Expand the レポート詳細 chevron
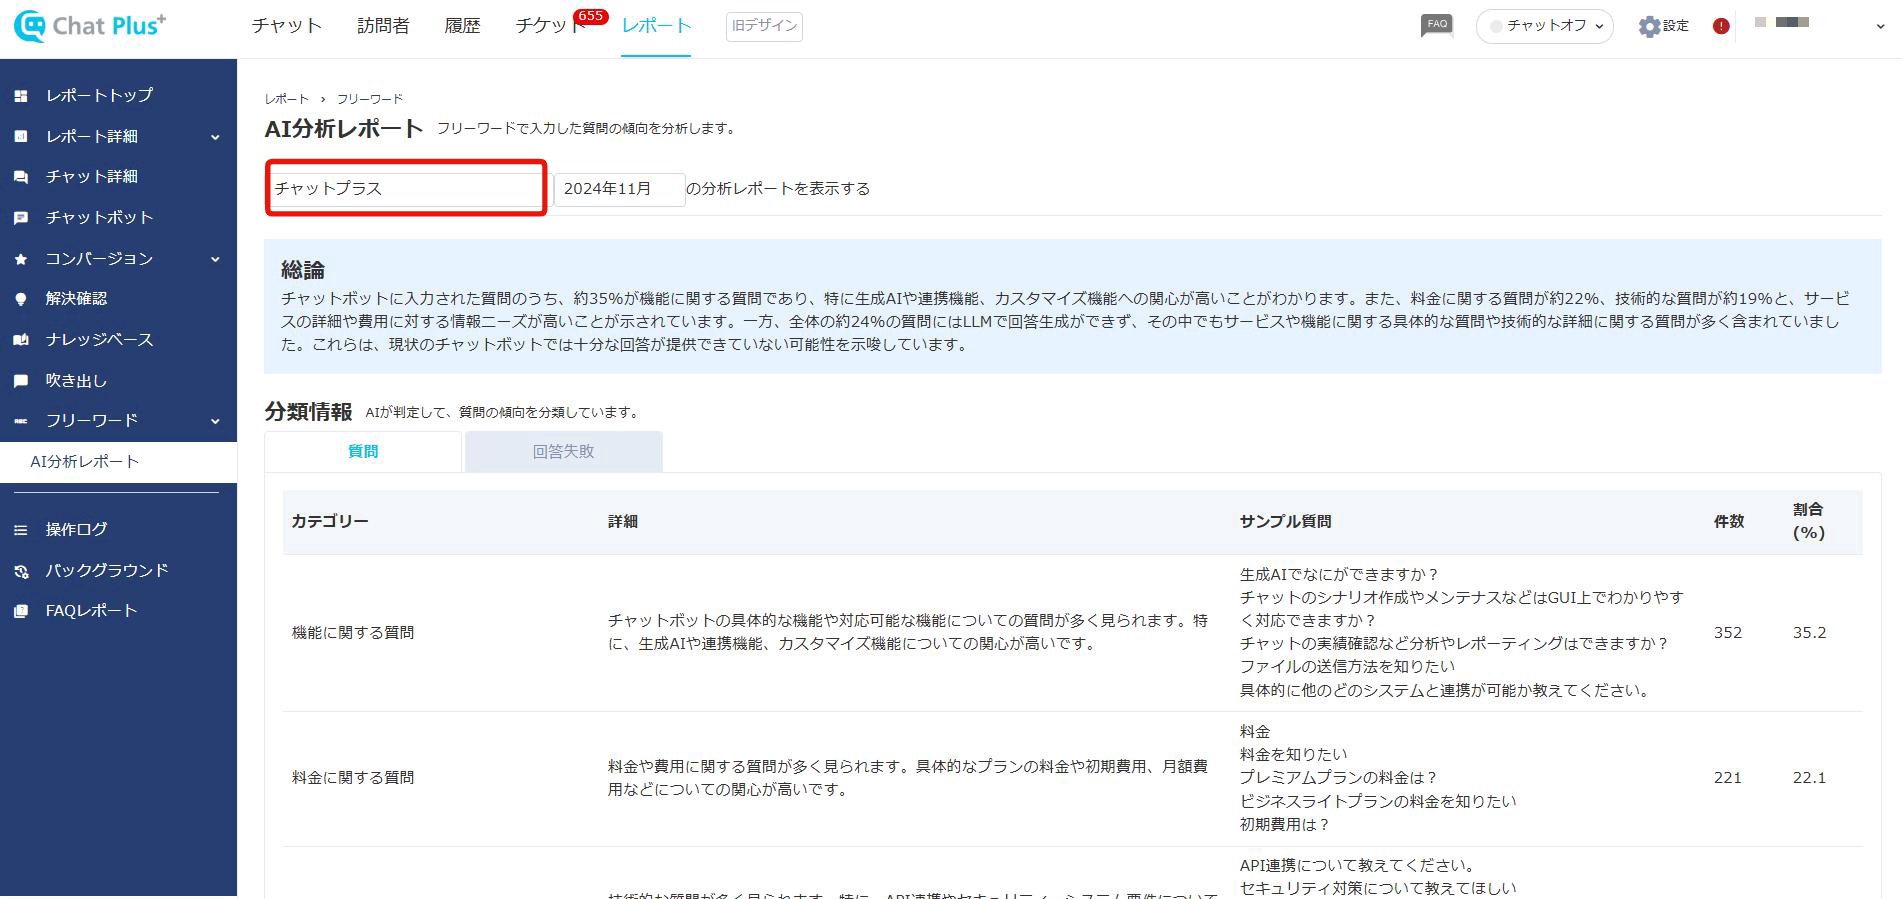Screen dimensions: 1902x899 coord(215,137)
